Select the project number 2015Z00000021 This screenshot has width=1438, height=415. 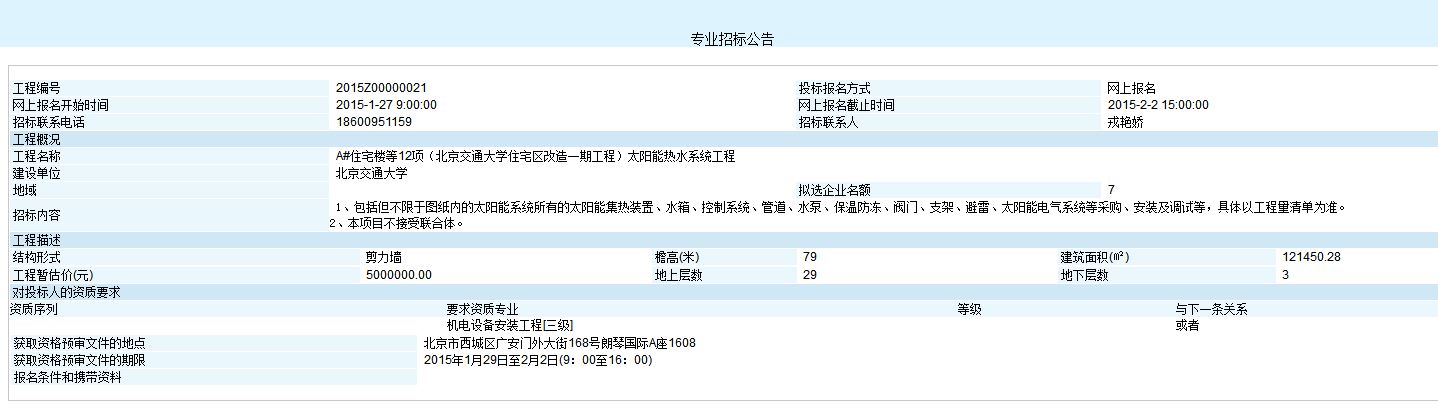click(x=381, y=89)
